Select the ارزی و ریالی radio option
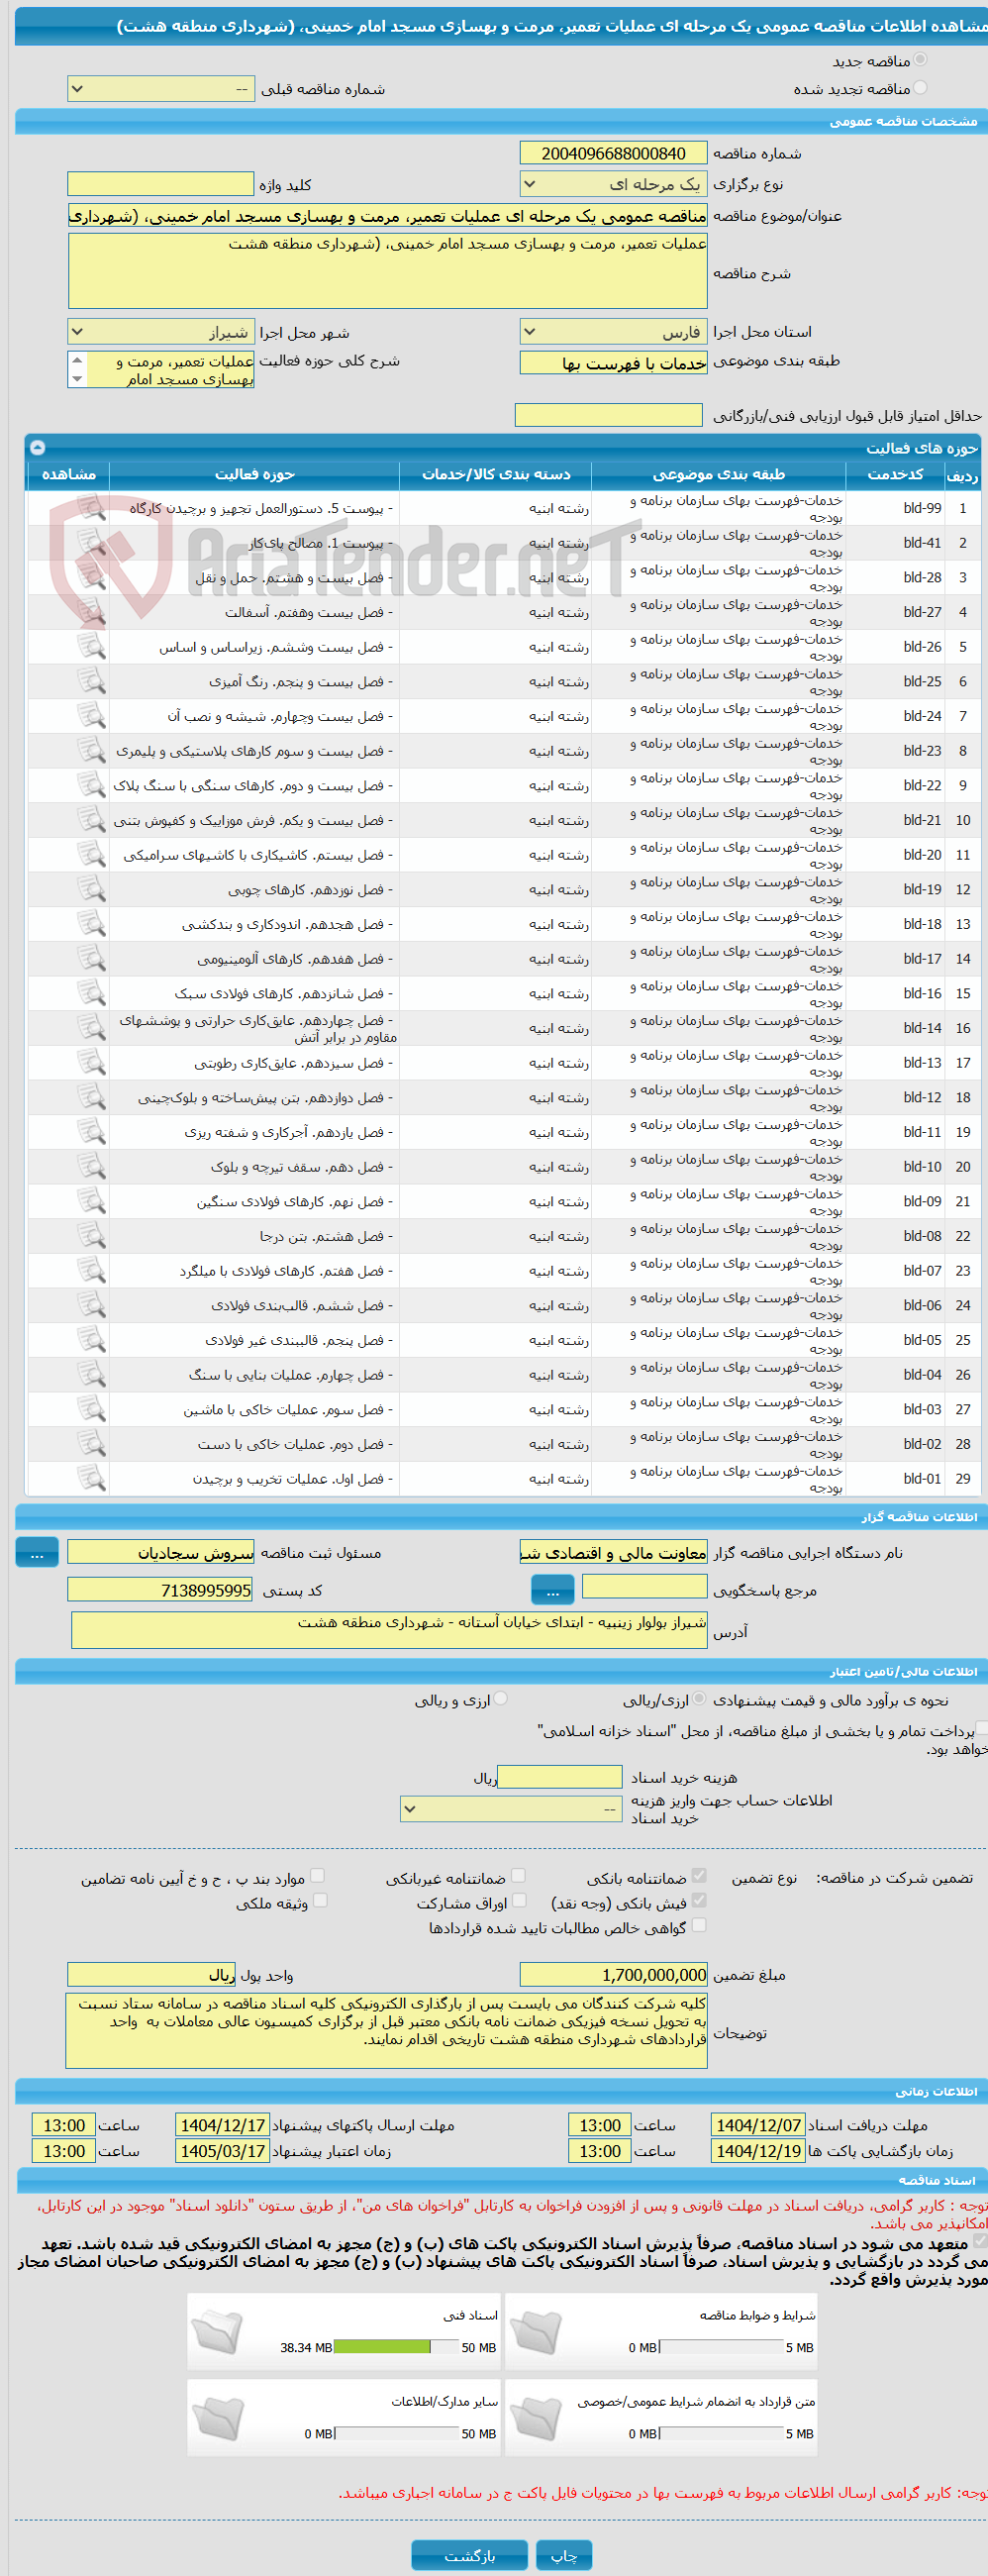This screenshot has width=988, height=2576. pos(501,1698)
